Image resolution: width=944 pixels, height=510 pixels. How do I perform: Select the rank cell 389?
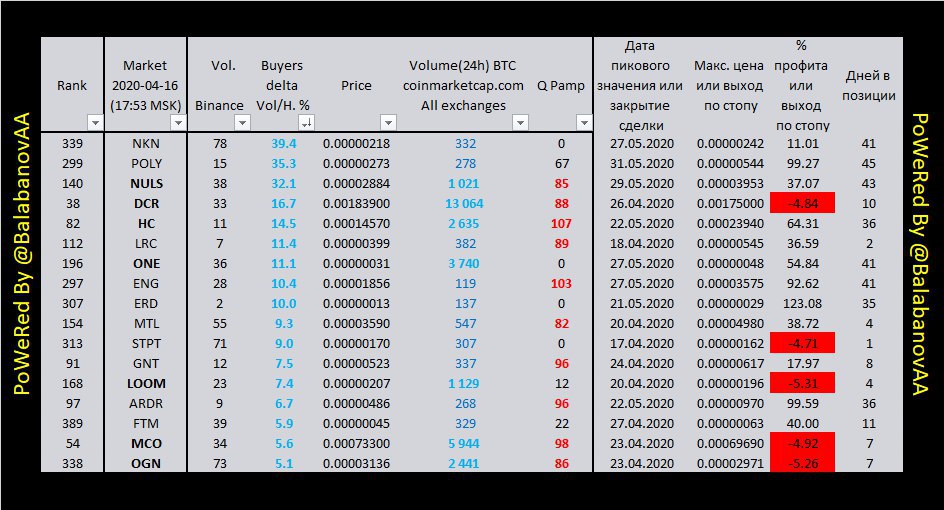[x=72, y=423]
